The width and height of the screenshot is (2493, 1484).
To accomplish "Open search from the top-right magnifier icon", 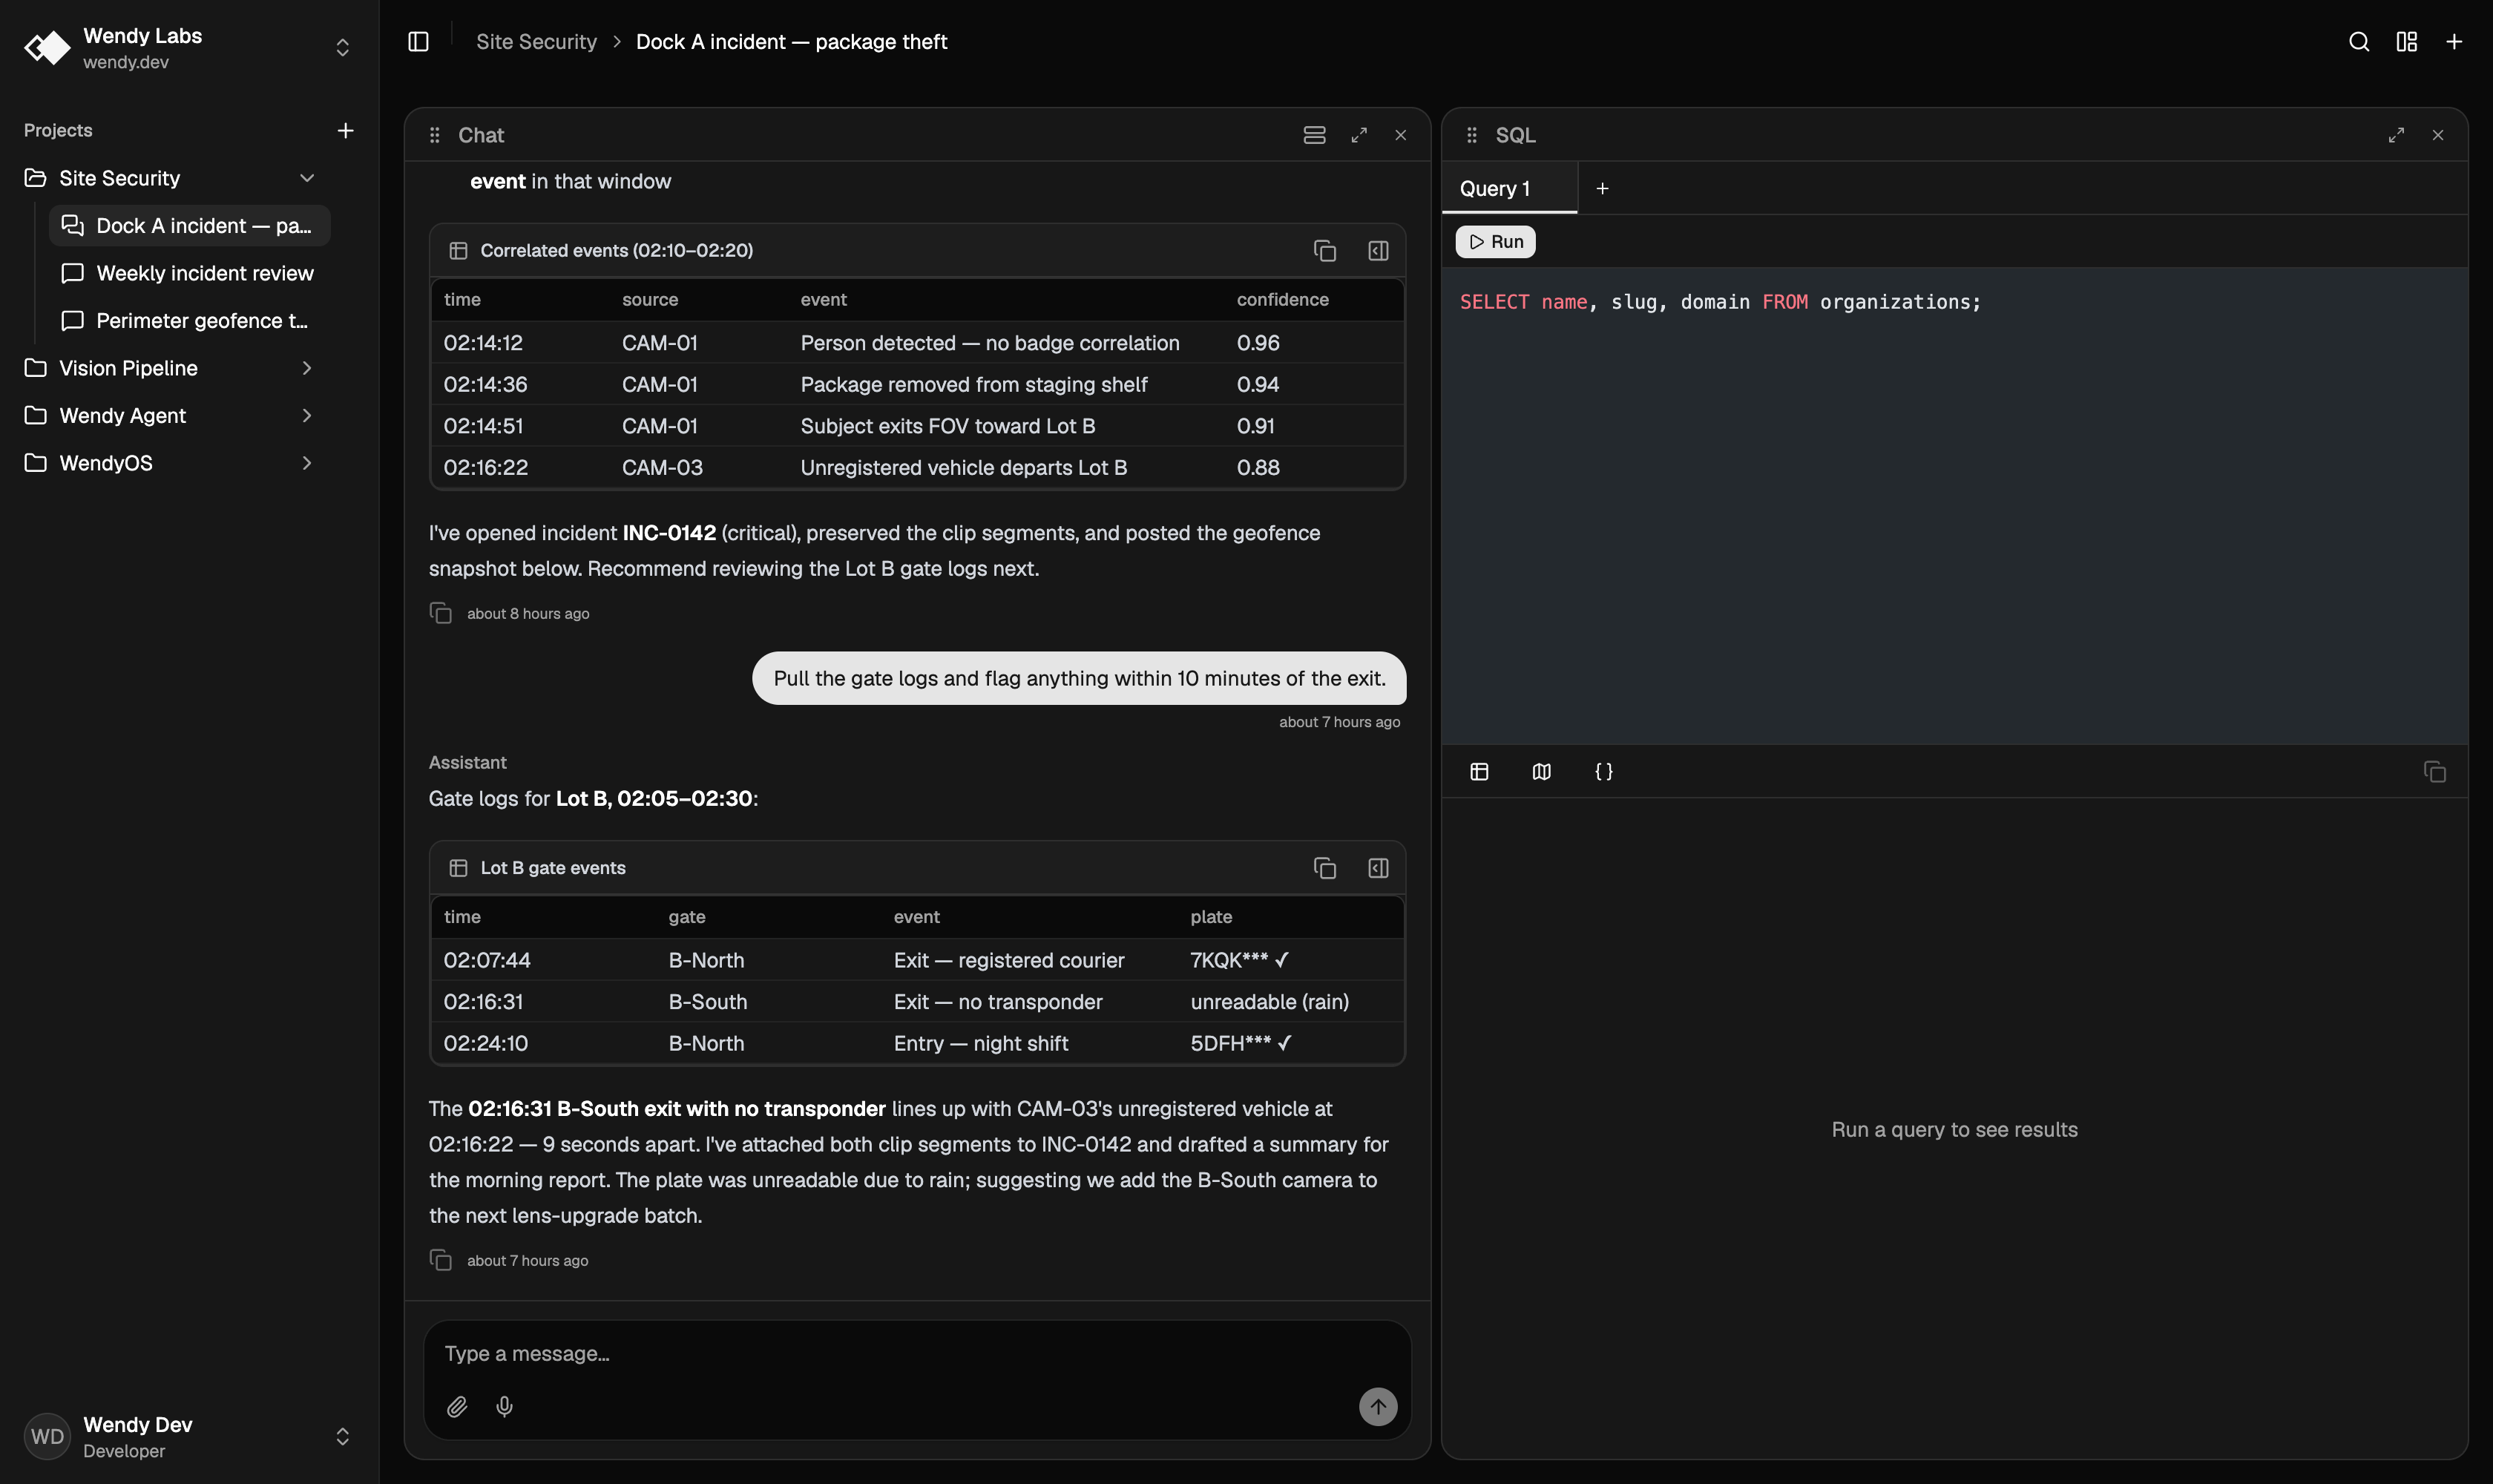I will [x=2359, y=41].
